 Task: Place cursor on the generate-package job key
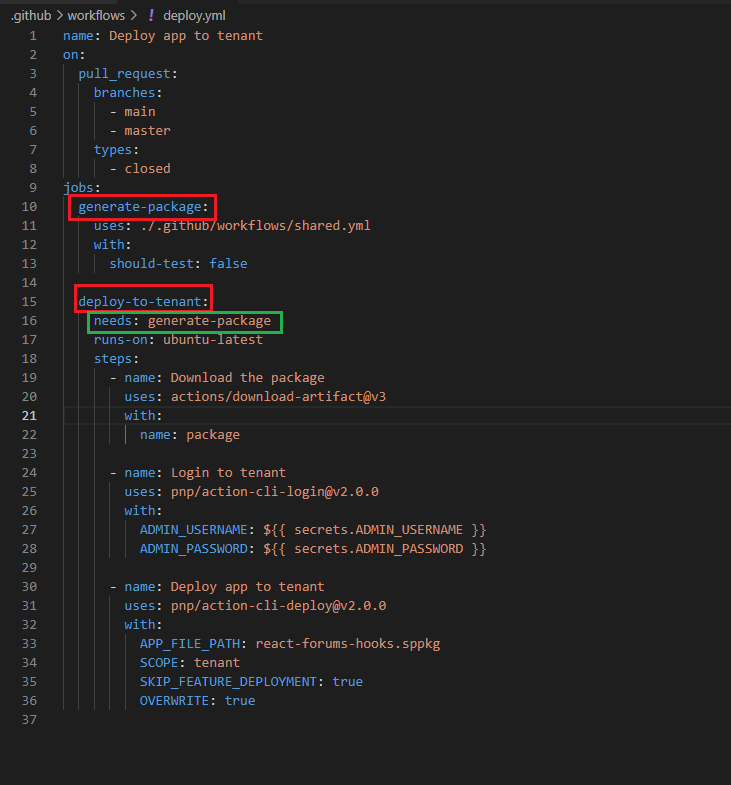(143, 207)
